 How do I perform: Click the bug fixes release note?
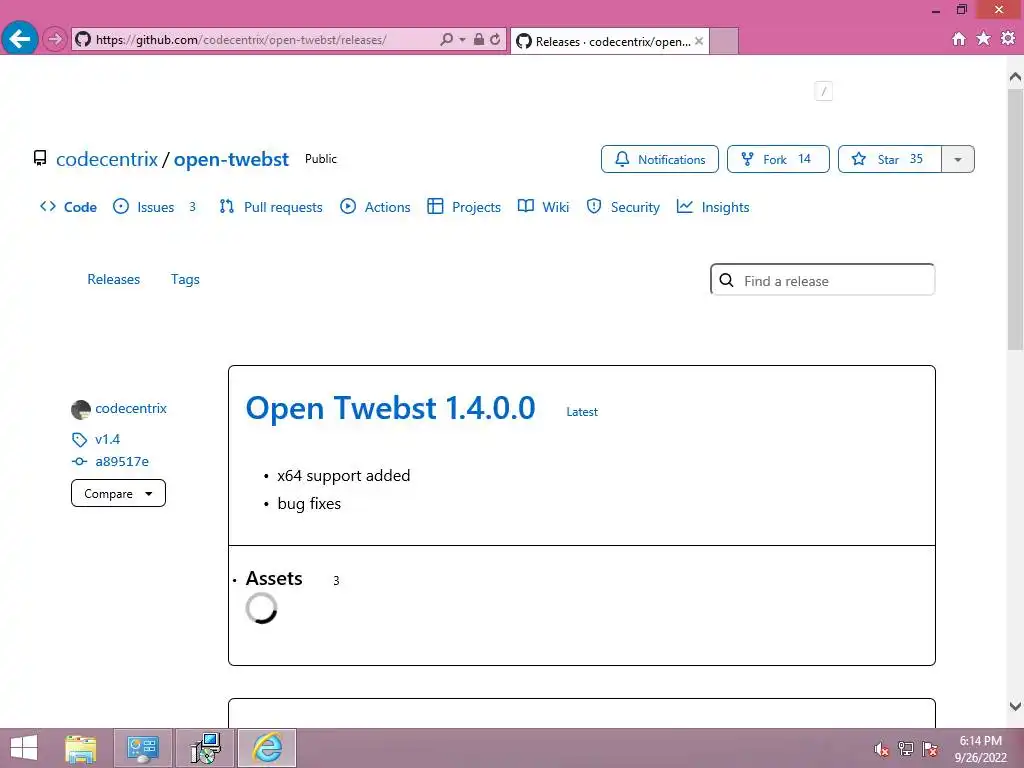pyautogui.click(x=309, y=504)
